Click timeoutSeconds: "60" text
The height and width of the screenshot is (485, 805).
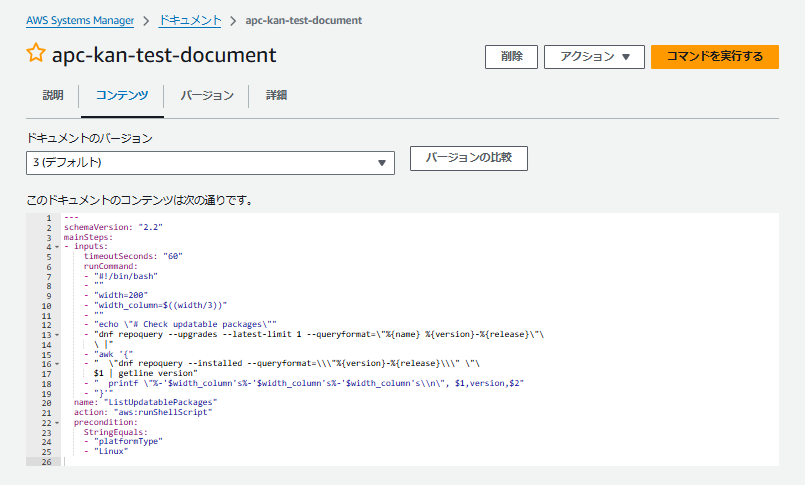(133, 256)
